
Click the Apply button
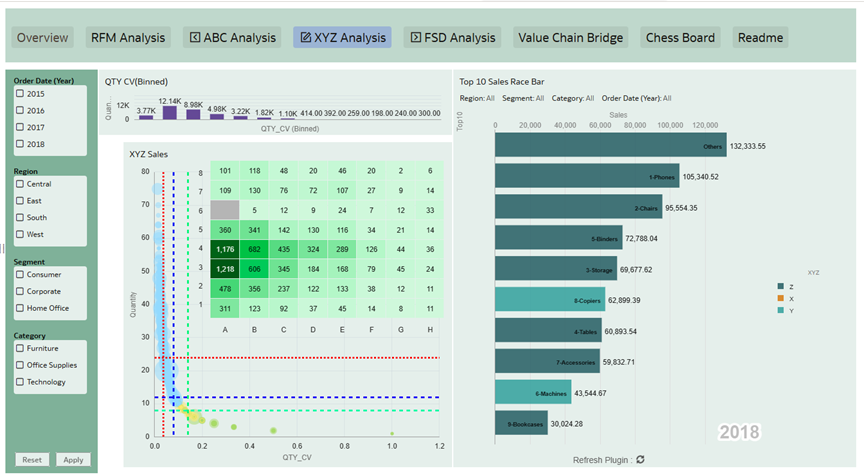(x=73, y=460)
